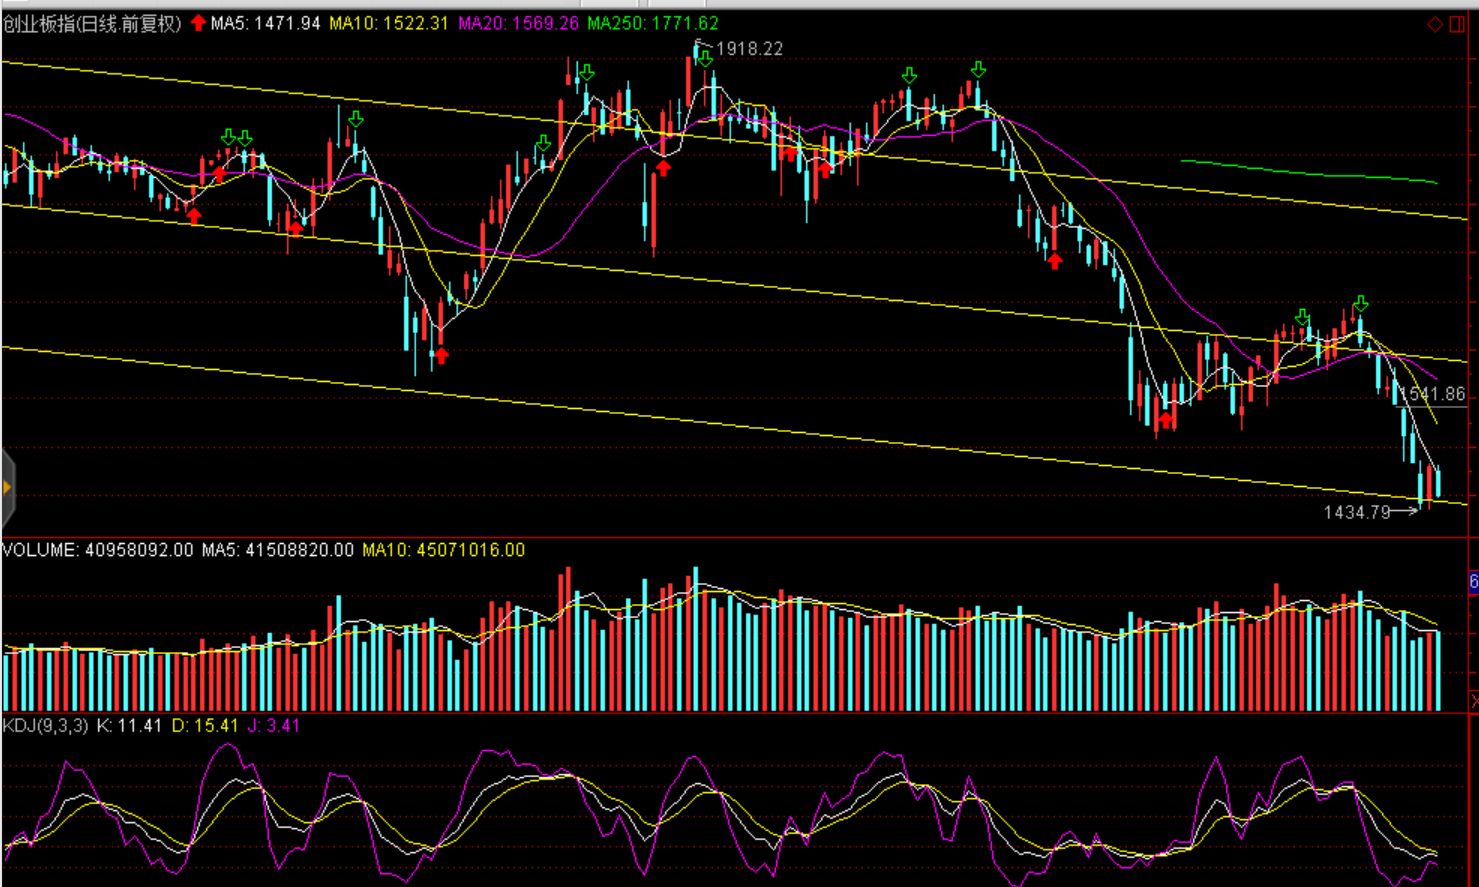Click the red X box right of volume panel
The width and height of the screenshot is (1479, 887).
pos(1474,701)
